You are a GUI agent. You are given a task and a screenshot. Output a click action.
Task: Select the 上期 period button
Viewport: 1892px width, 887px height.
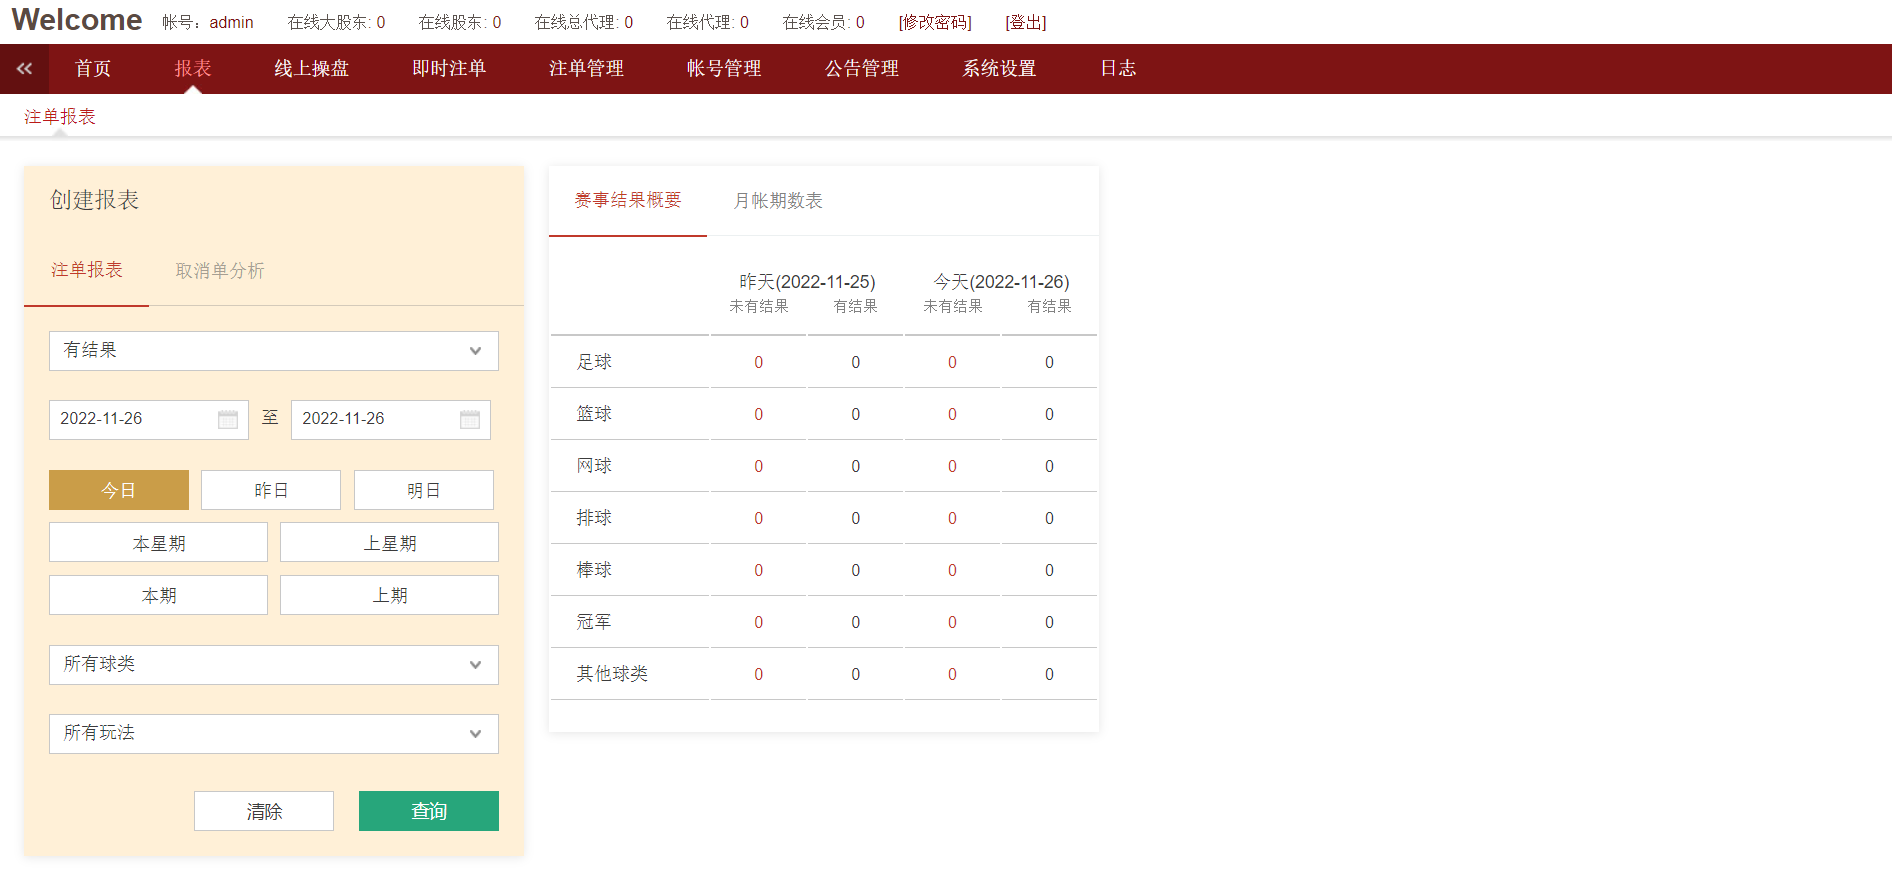coord(389,595)
